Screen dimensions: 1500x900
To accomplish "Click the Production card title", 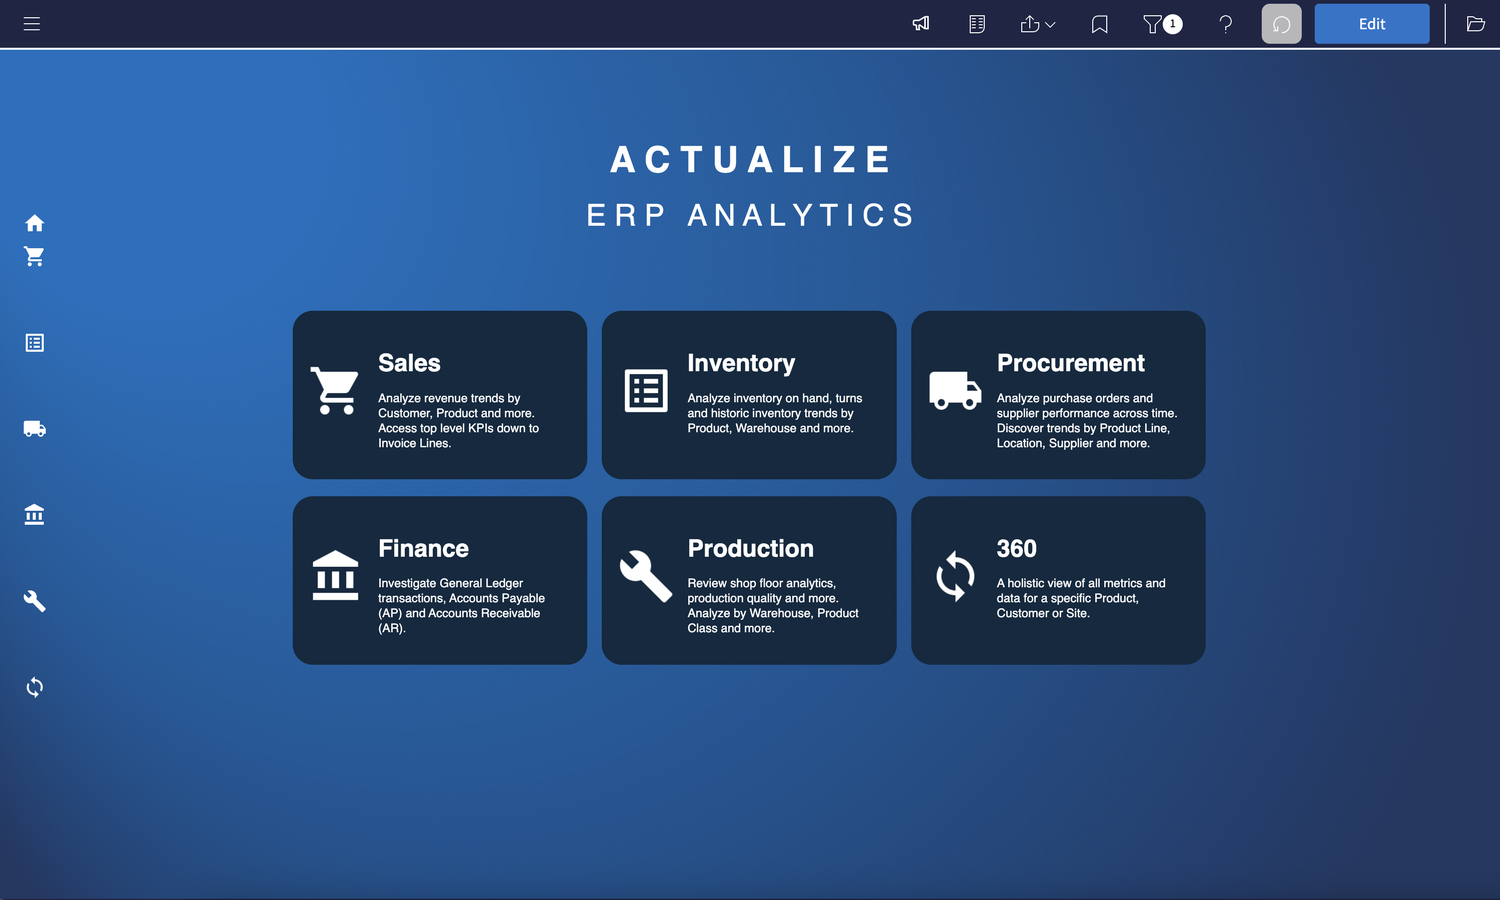I will (x=750, y=548).
